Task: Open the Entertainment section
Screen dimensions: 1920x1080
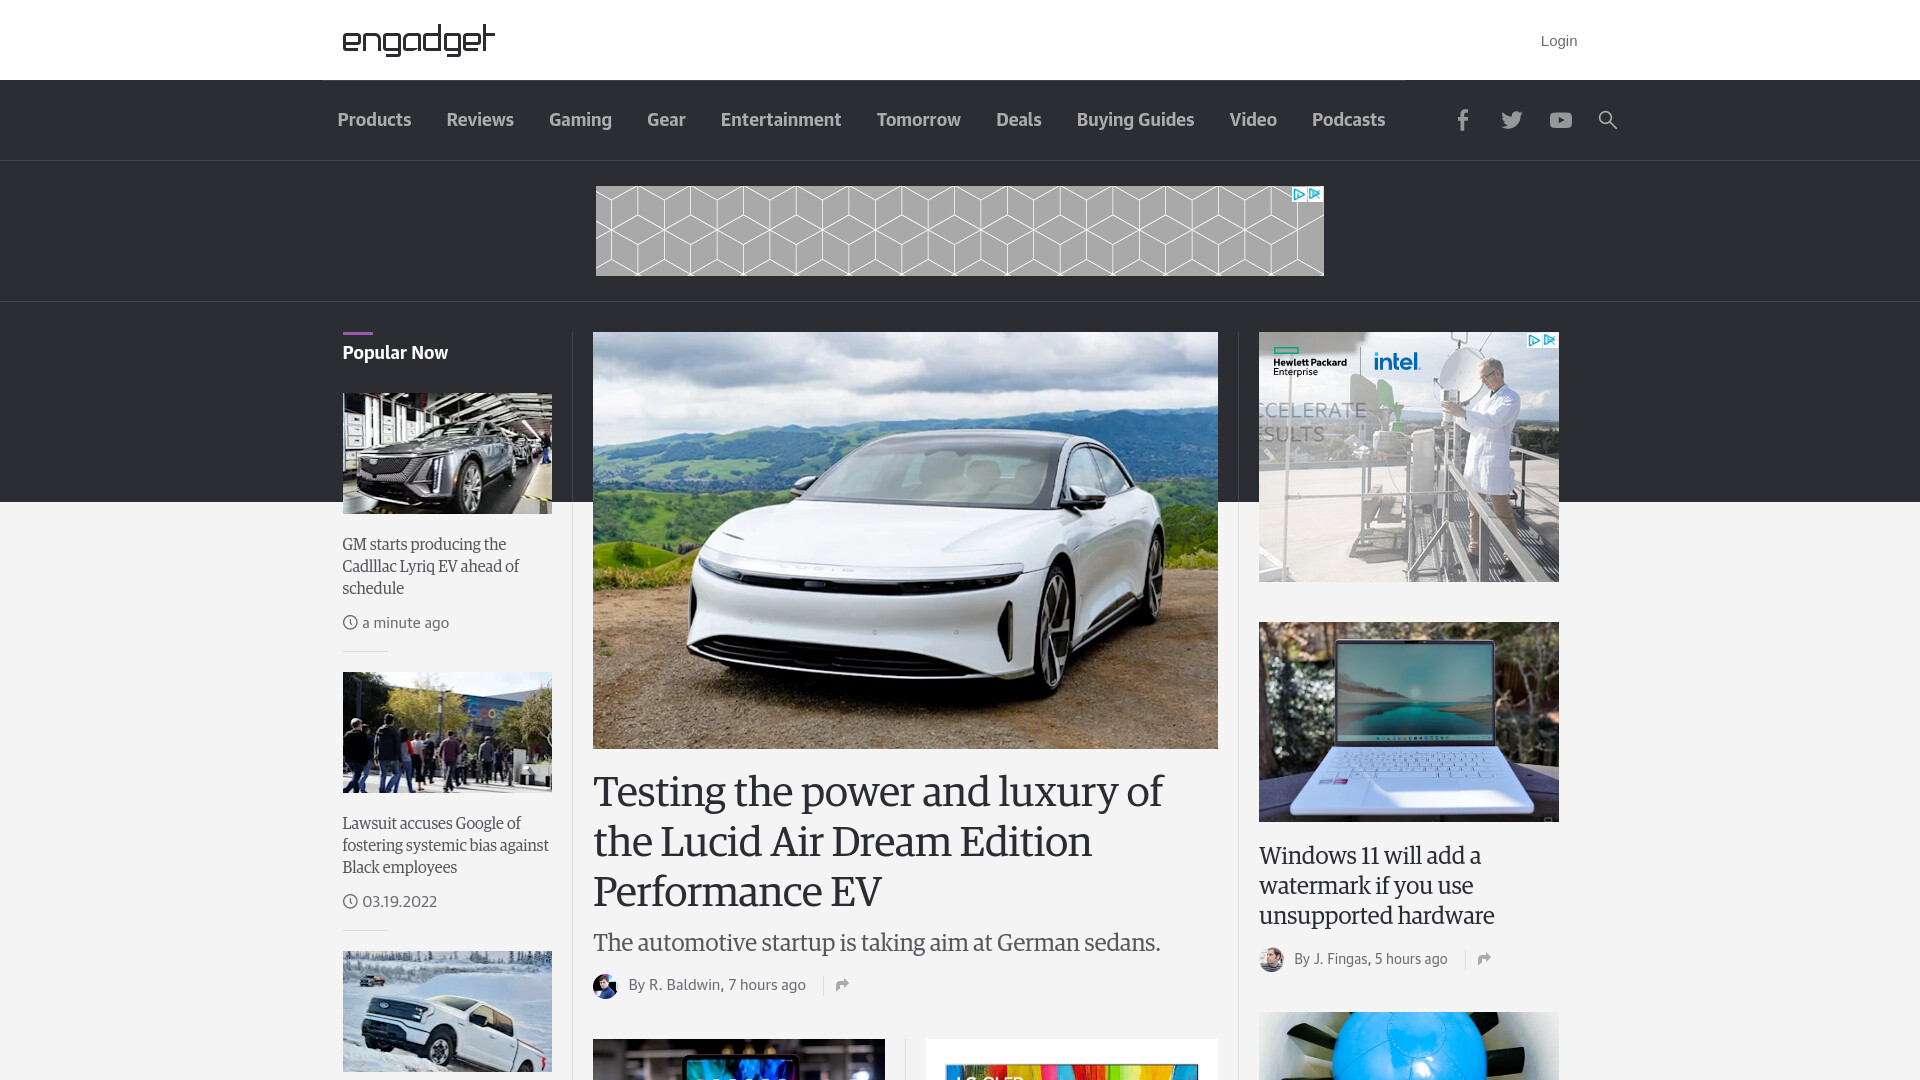Action: point(781,120)
